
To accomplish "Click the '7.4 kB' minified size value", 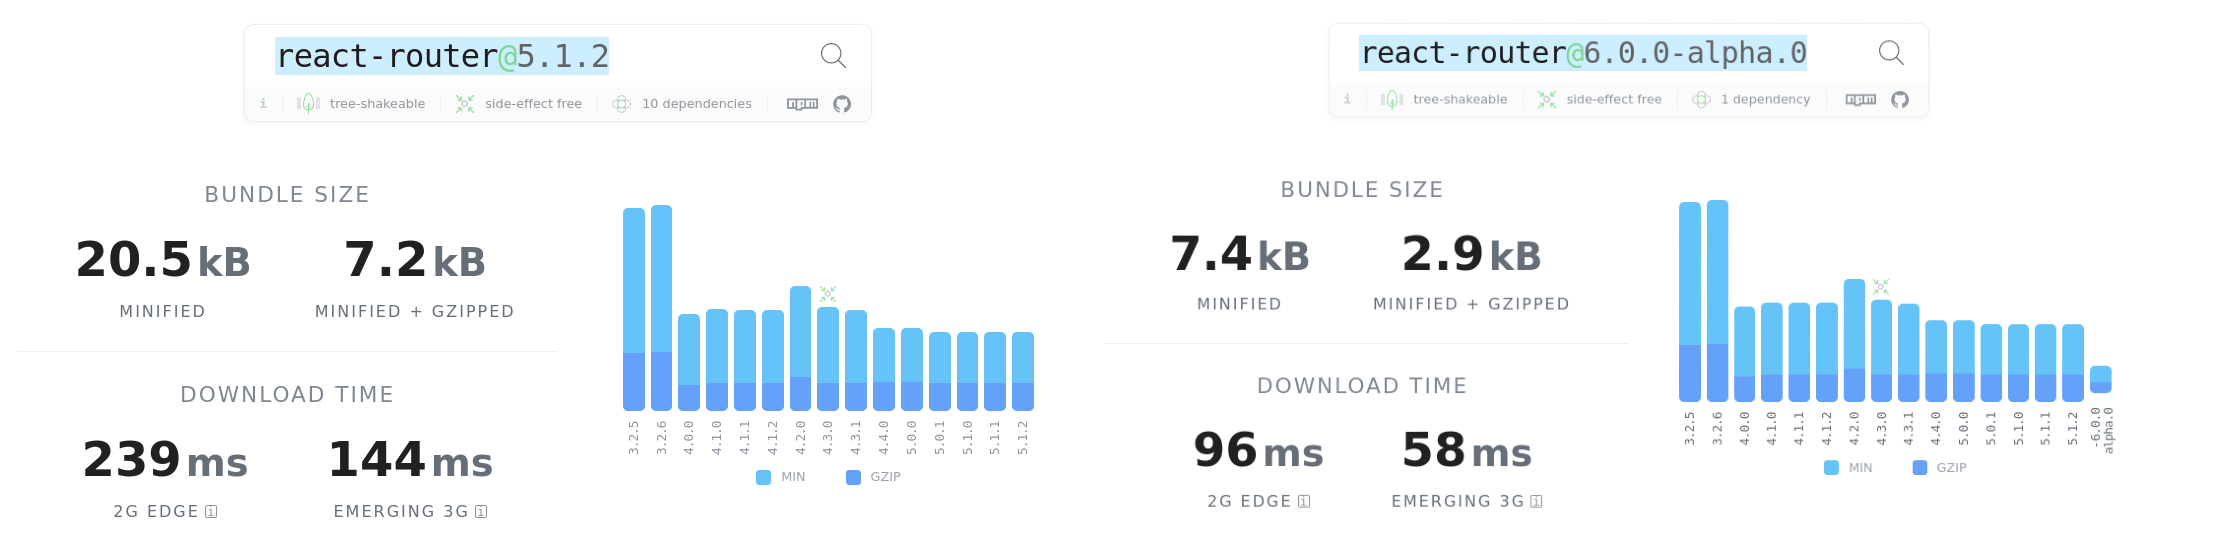I will (1240, 254).
